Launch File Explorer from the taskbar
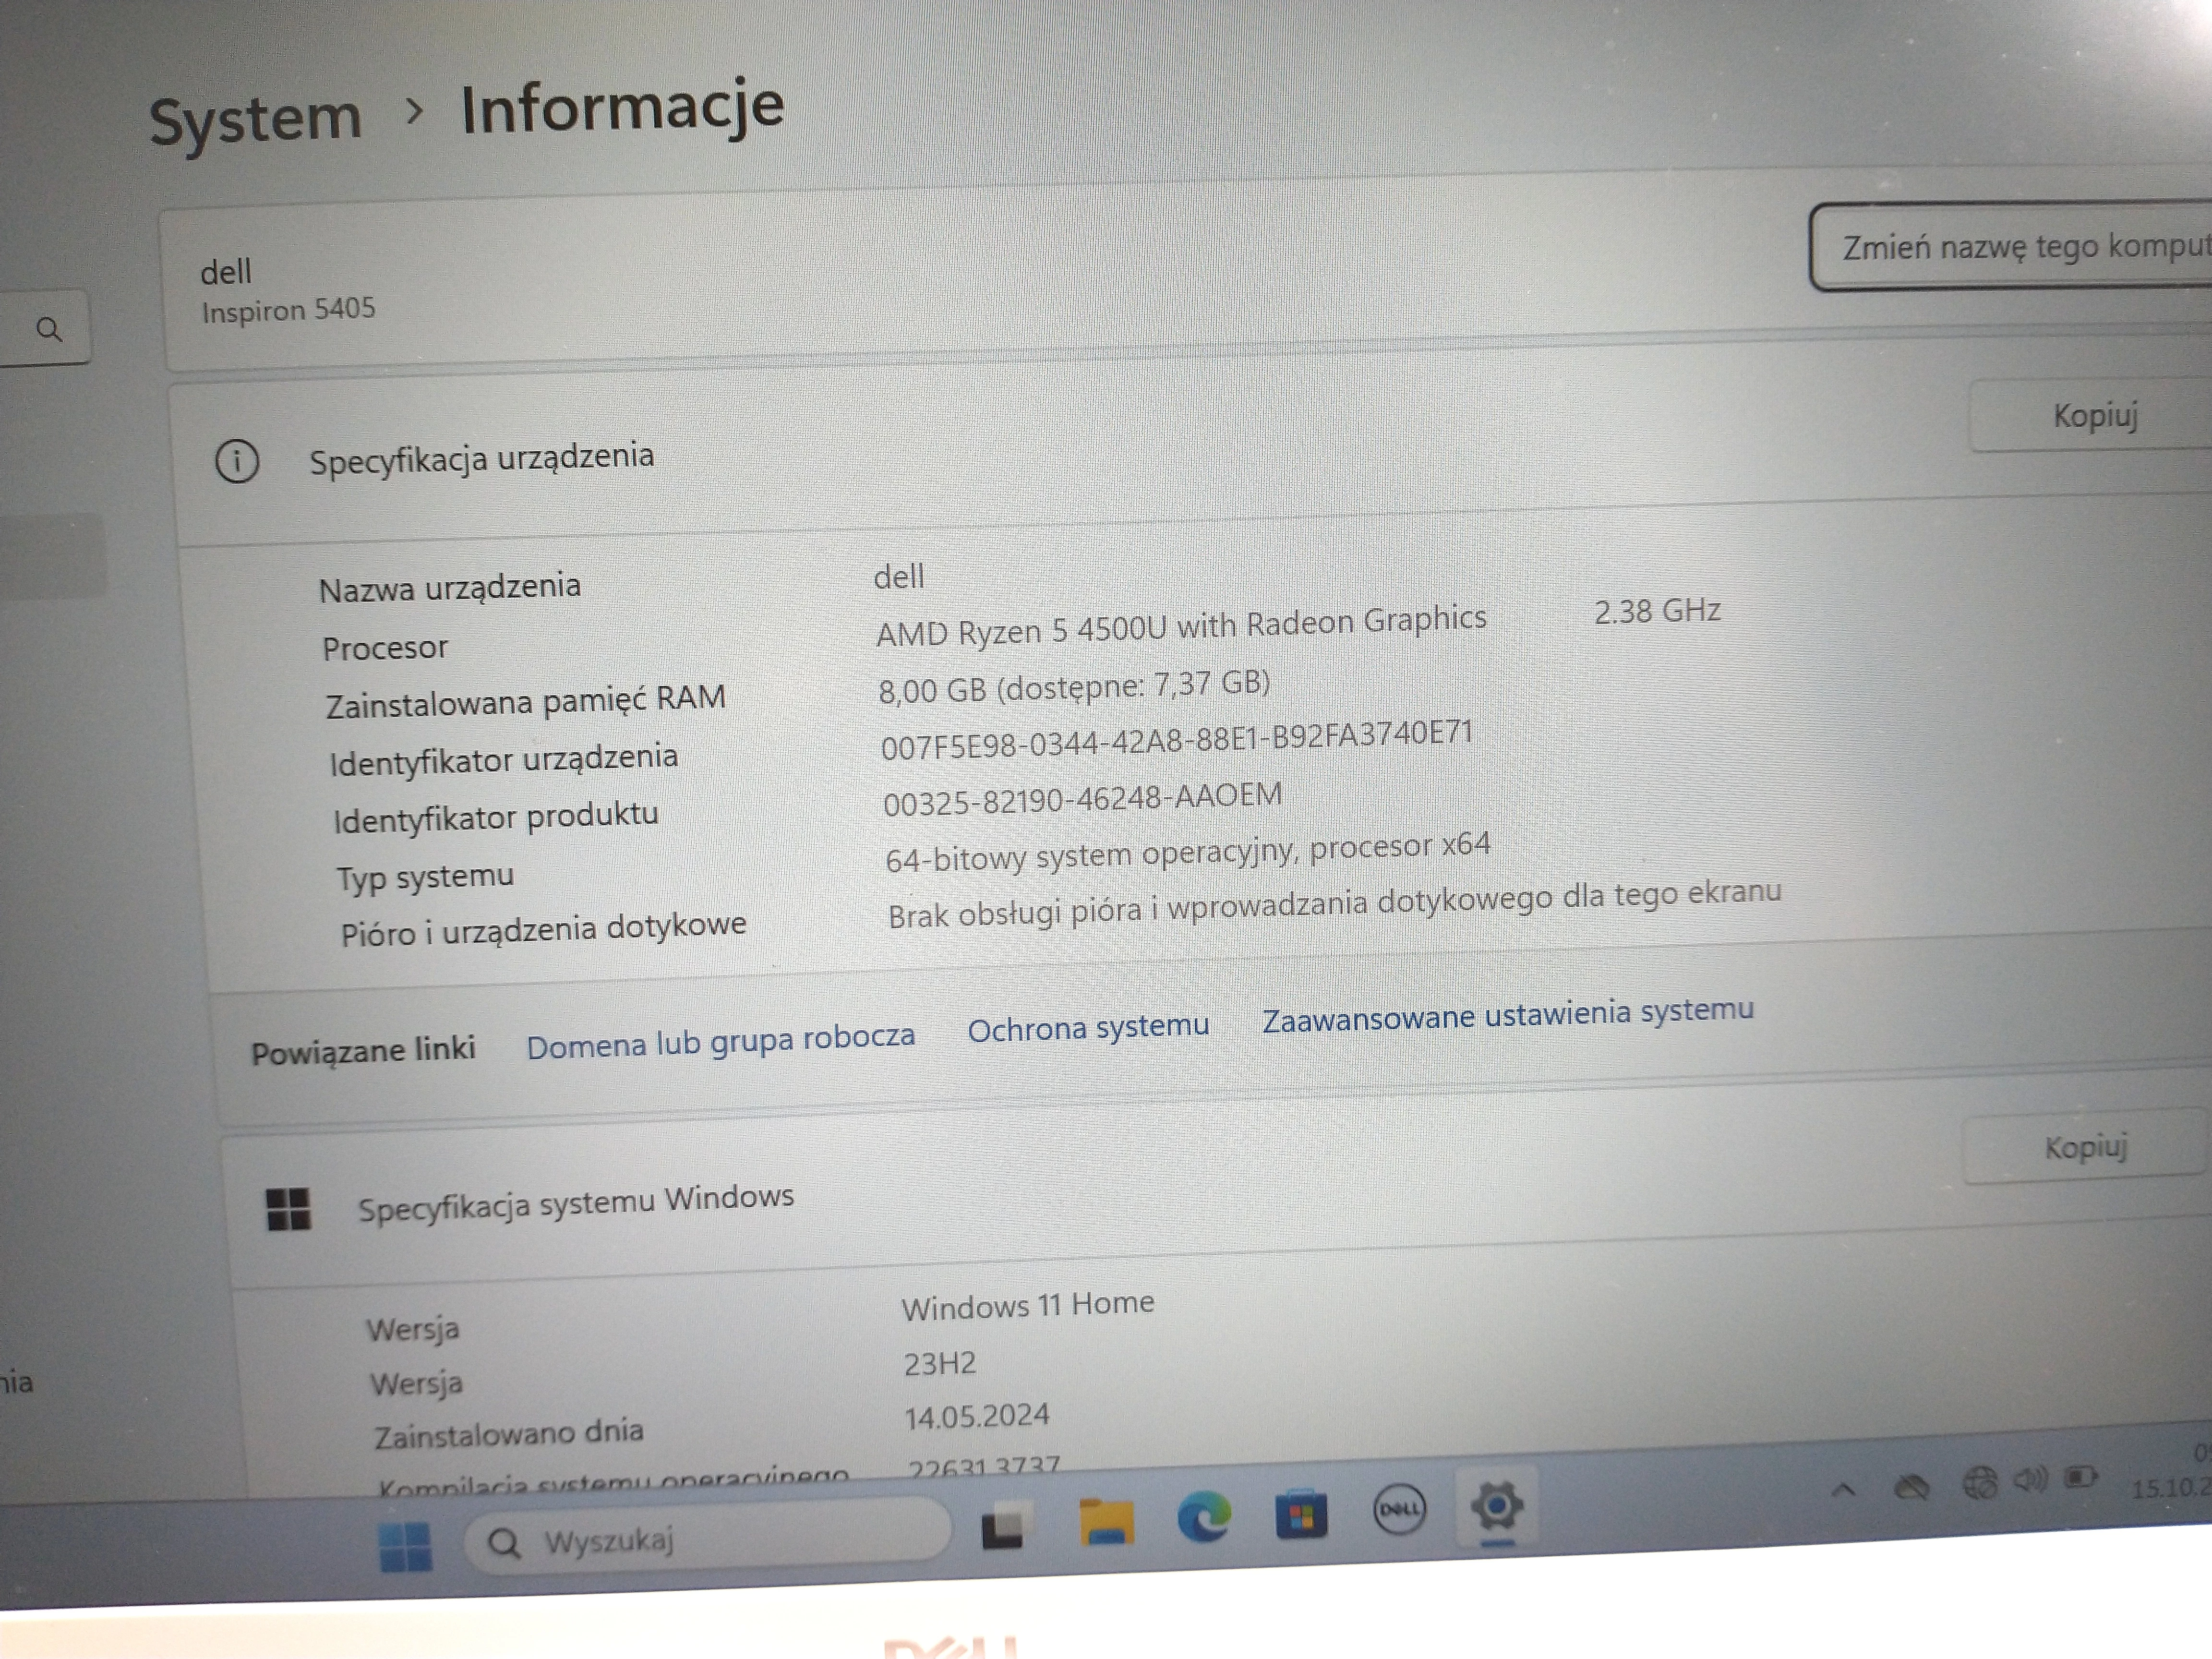Image resolution: width=2212 pixels, height=1659 pixels. 1106,1522
